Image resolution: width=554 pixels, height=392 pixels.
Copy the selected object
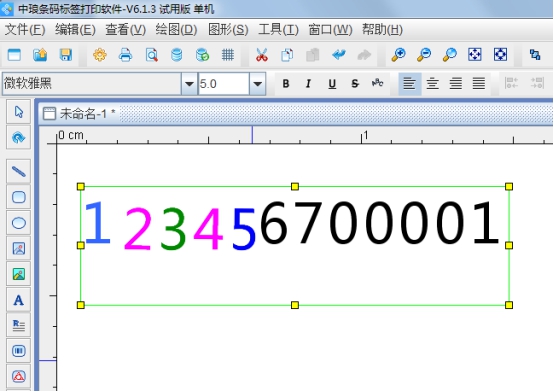click(x=287, y=55)
